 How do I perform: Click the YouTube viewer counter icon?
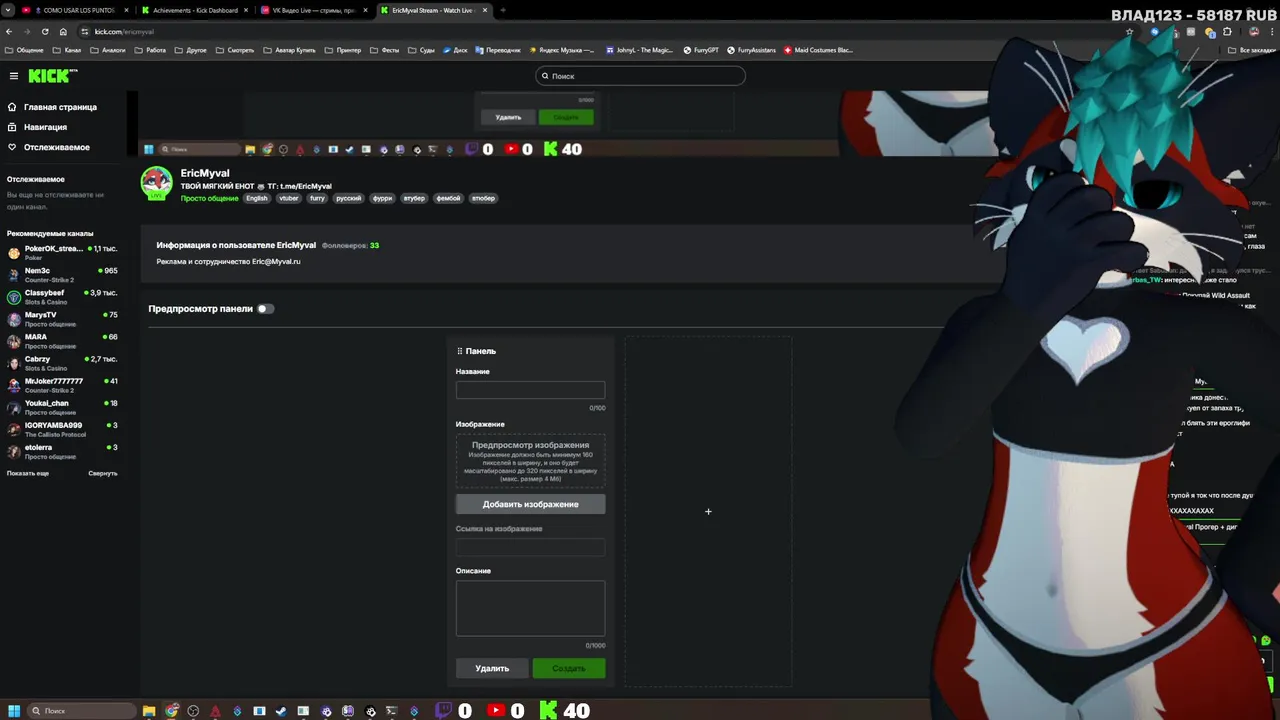coord(496,711)
